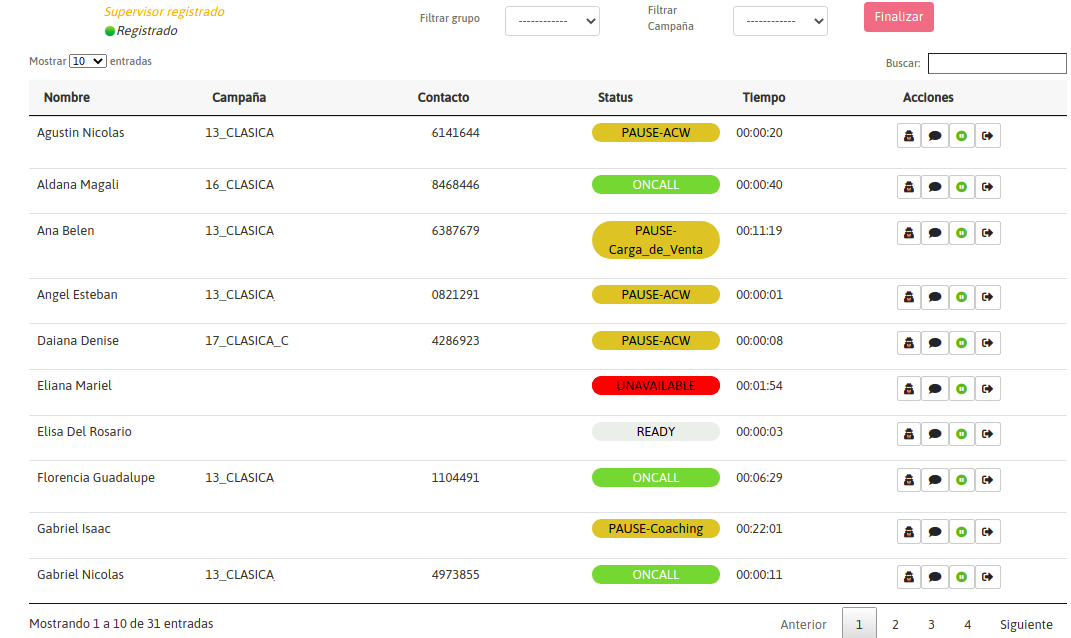
Task: Click green pause icon for Gabriel Isaac
Action: click(961, 531)
